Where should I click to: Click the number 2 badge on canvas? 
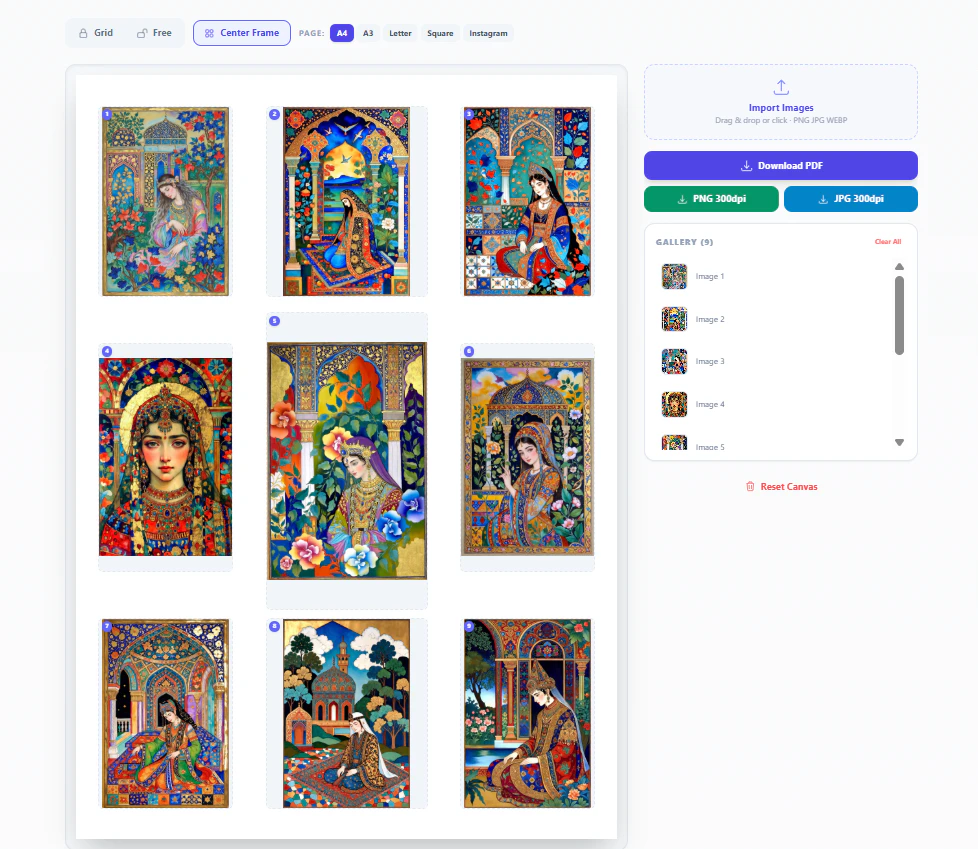tap(274, 114)
